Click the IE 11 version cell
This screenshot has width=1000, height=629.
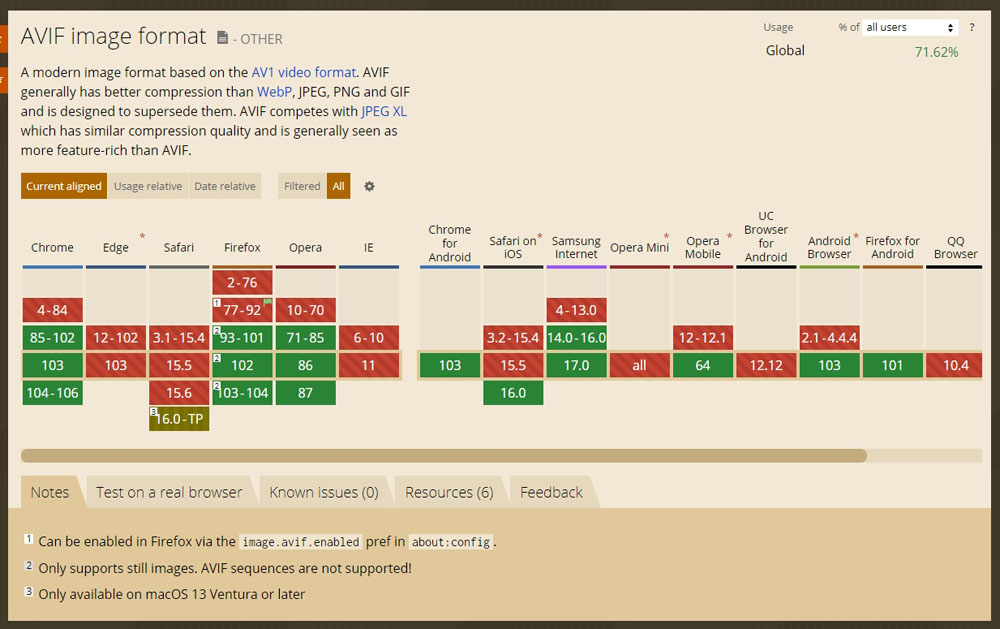(369, 366)
